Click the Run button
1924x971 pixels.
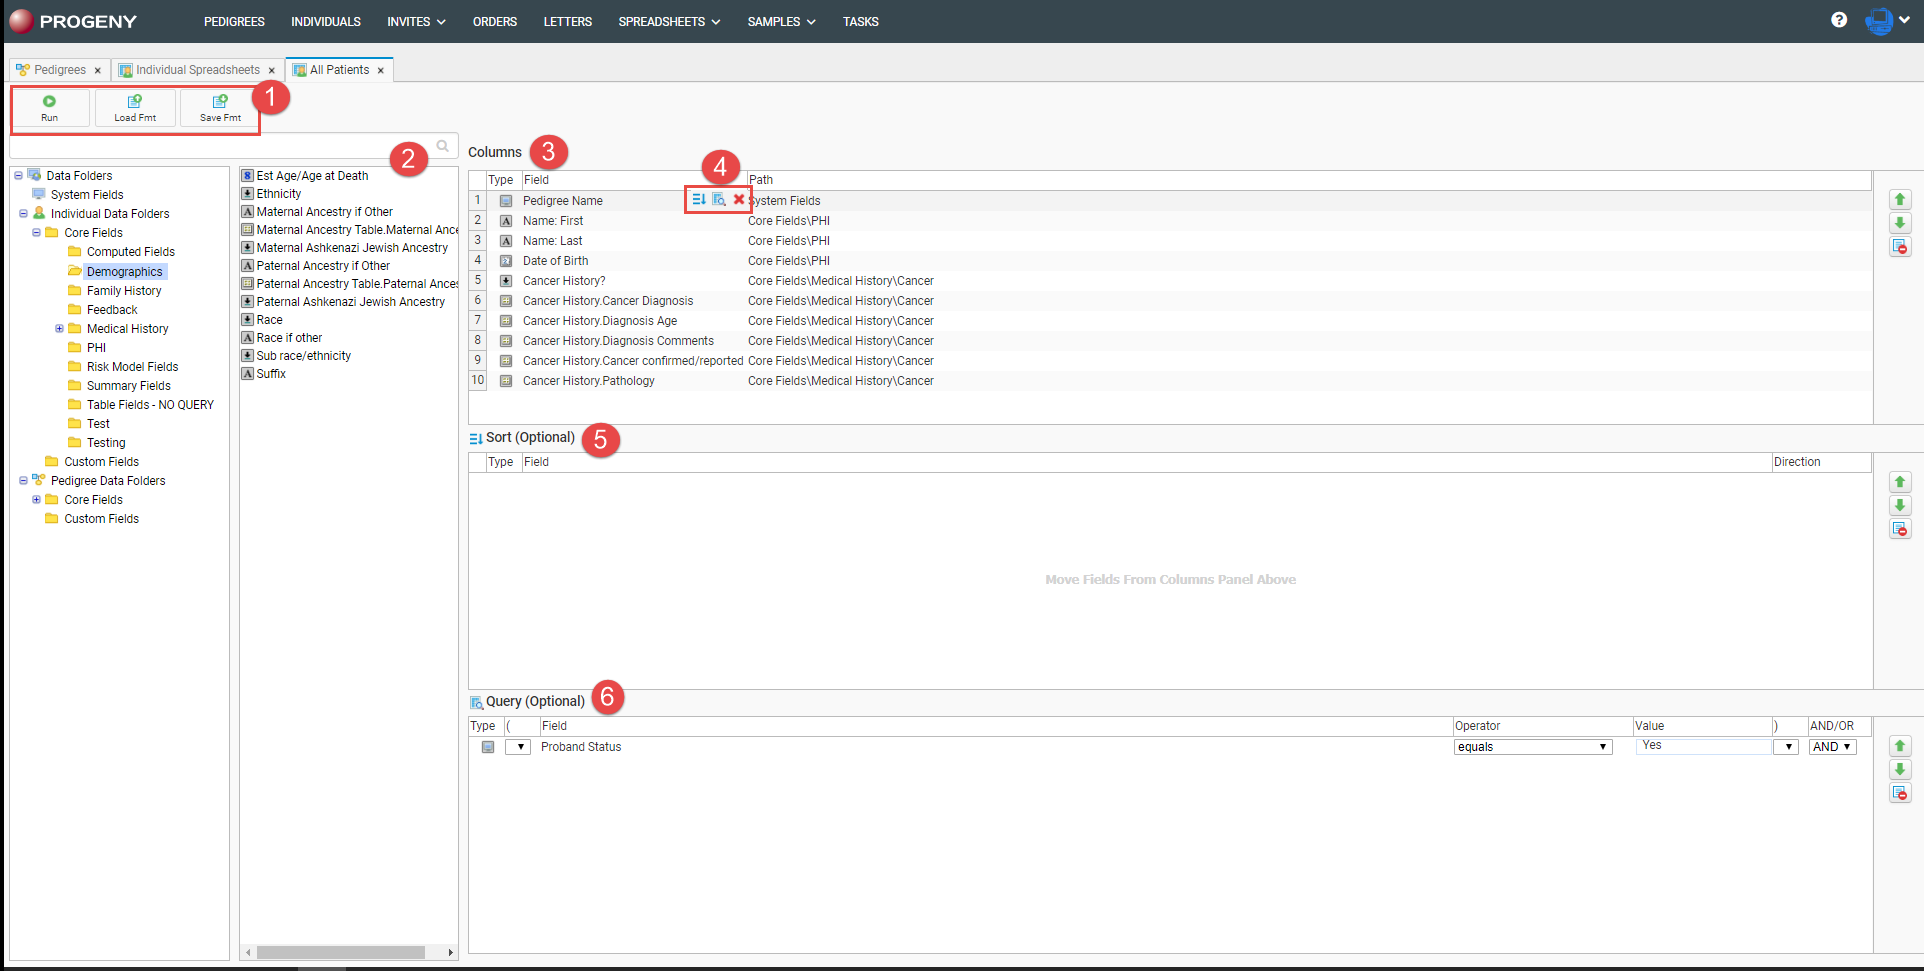click(x=50, y=108)
